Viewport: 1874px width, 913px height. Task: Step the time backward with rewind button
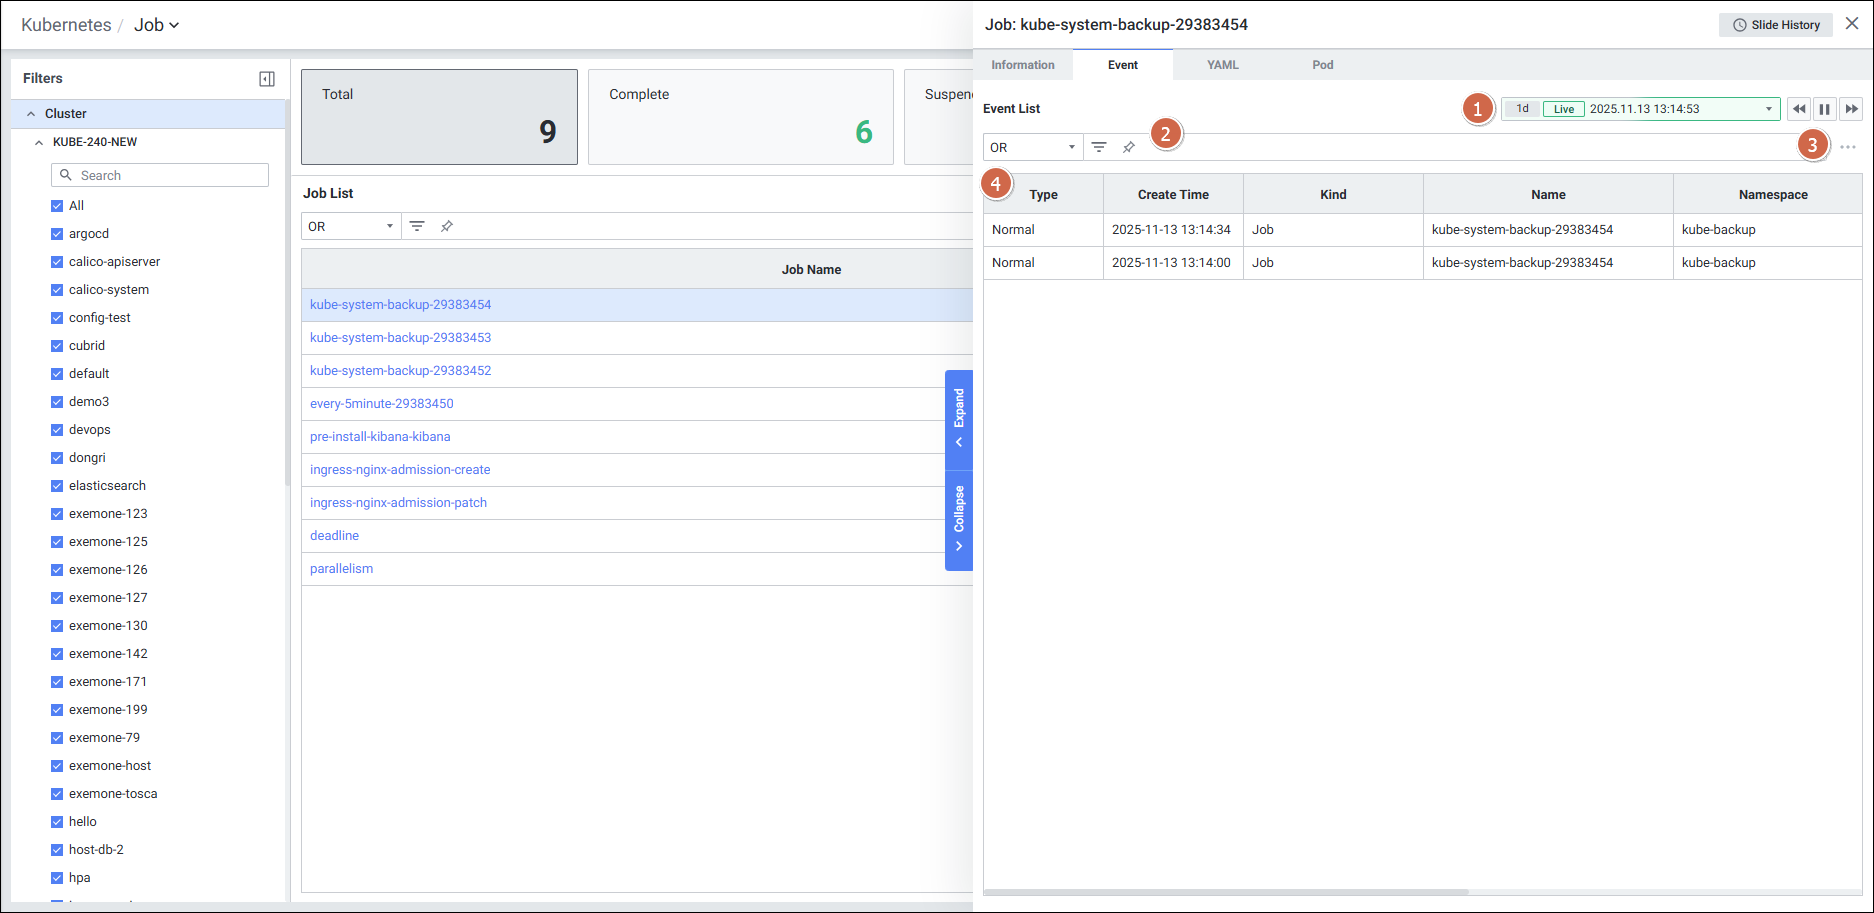tap(1799, 109)
